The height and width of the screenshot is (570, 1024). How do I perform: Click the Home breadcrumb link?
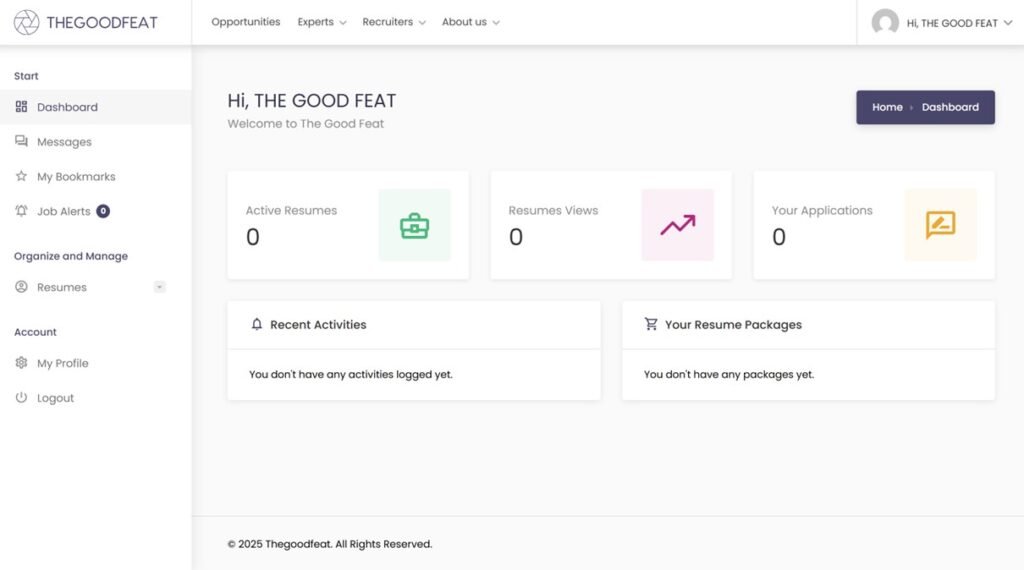(x=887, y=107)
